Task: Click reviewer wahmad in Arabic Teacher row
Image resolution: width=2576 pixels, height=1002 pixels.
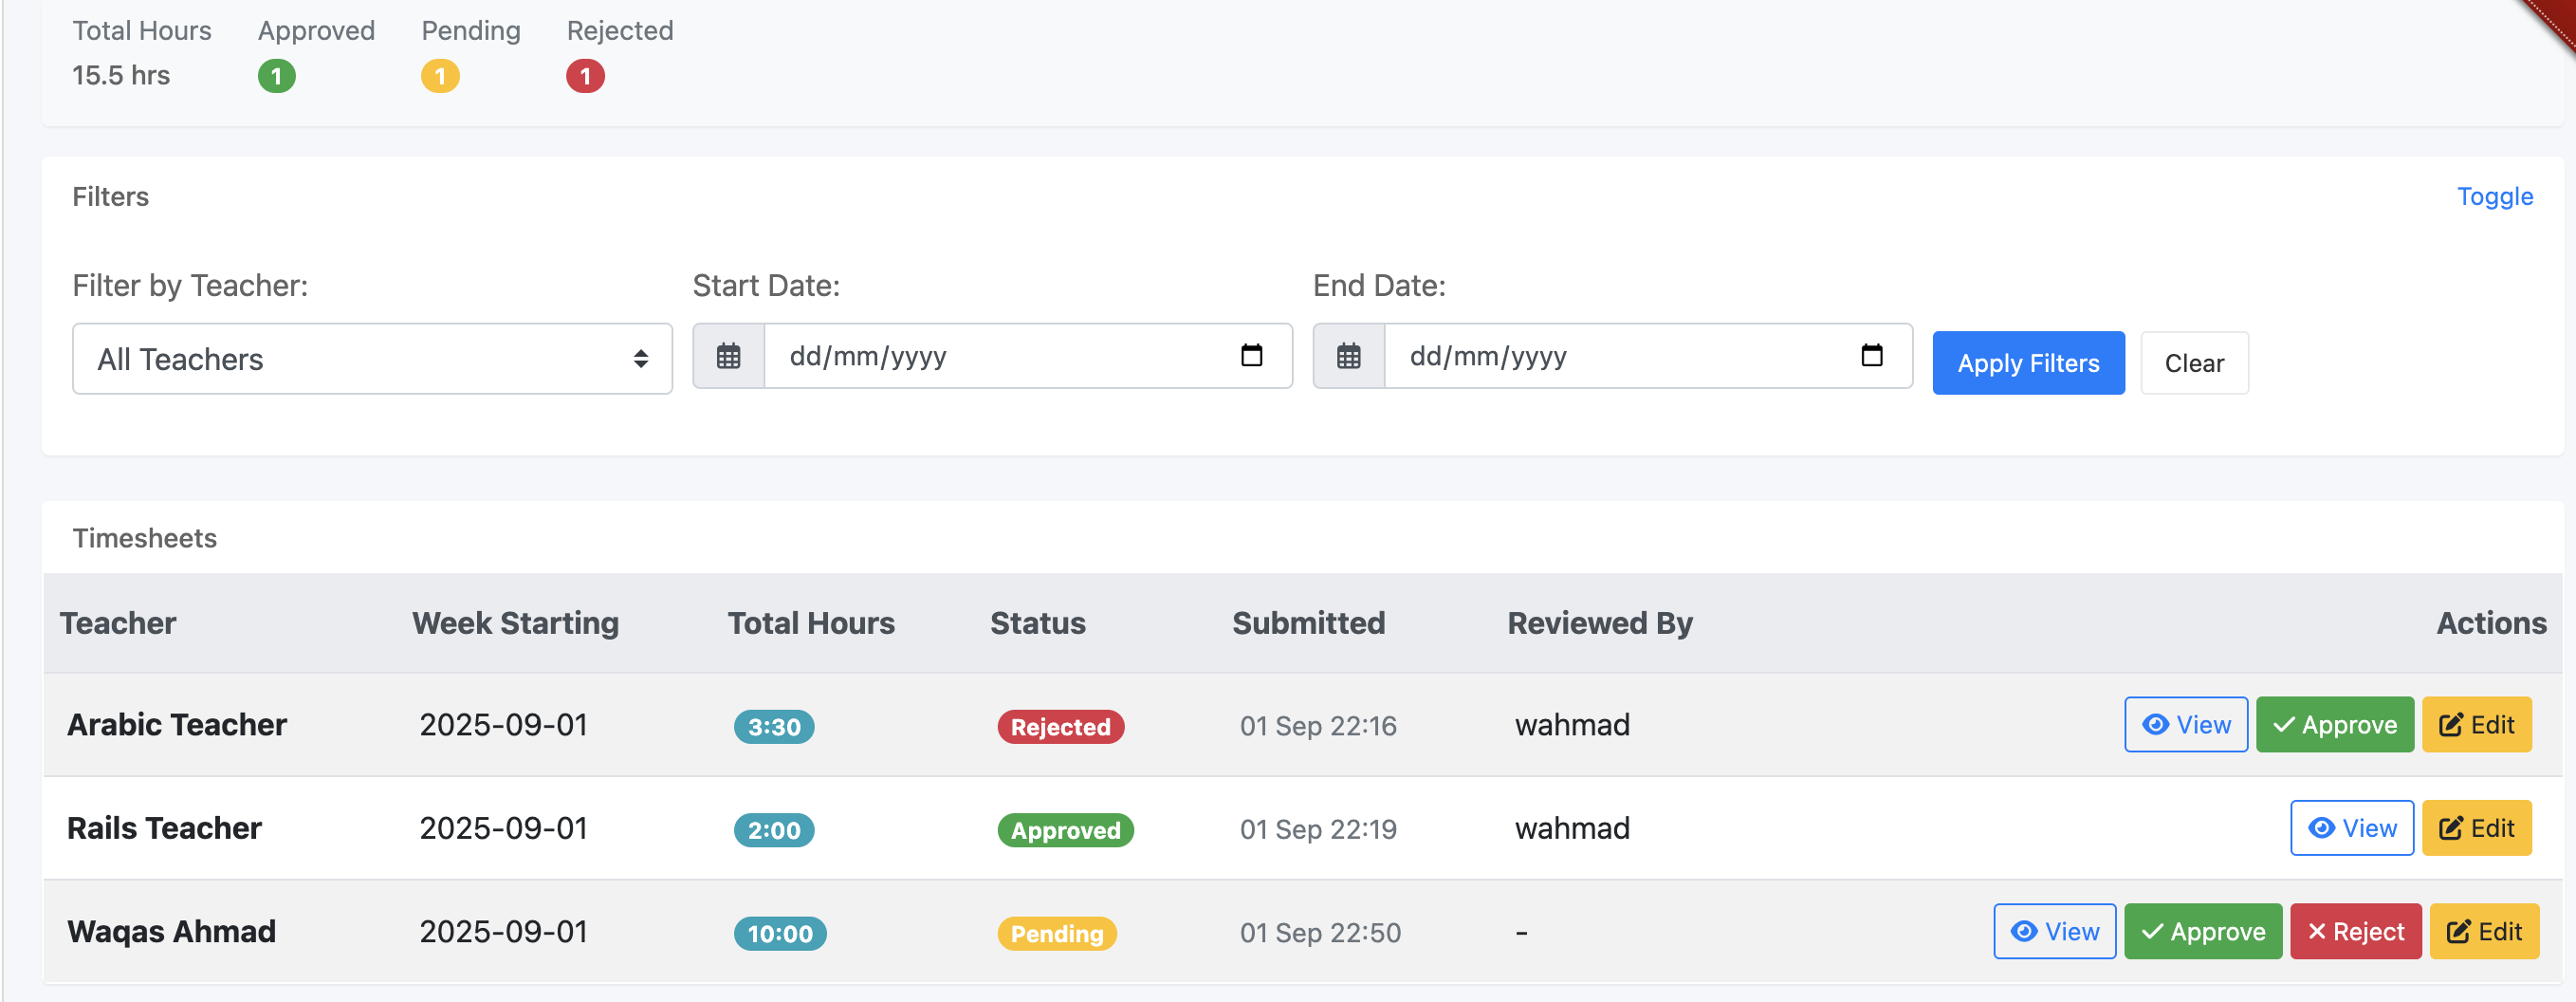Action: point(1572,724)
